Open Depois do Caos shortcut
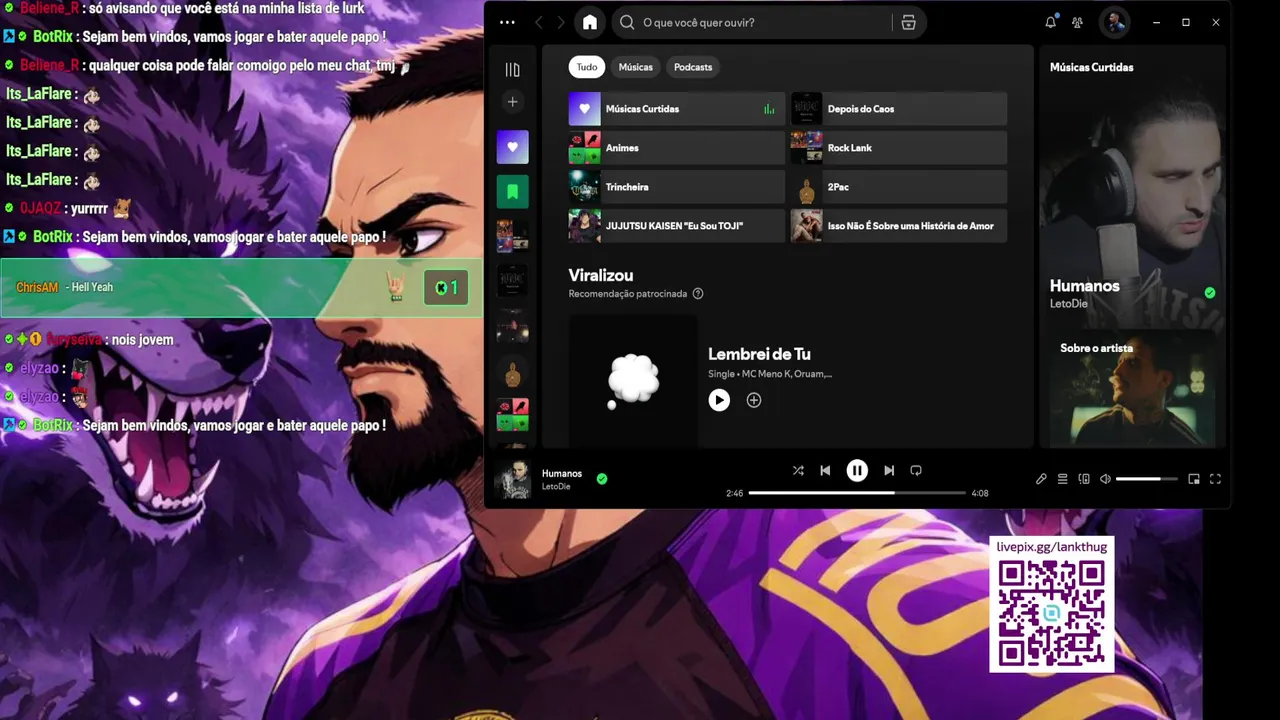The width and height of the screenshot is (1280, 720). pos(899,109)
